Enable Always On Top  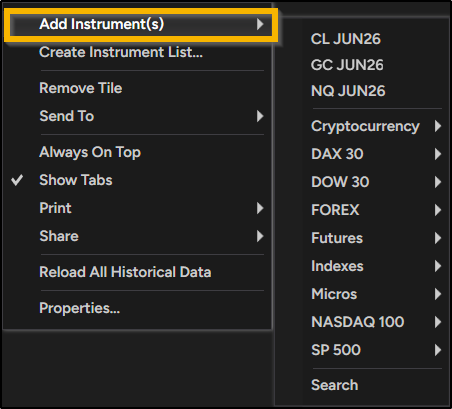(138, 152)
